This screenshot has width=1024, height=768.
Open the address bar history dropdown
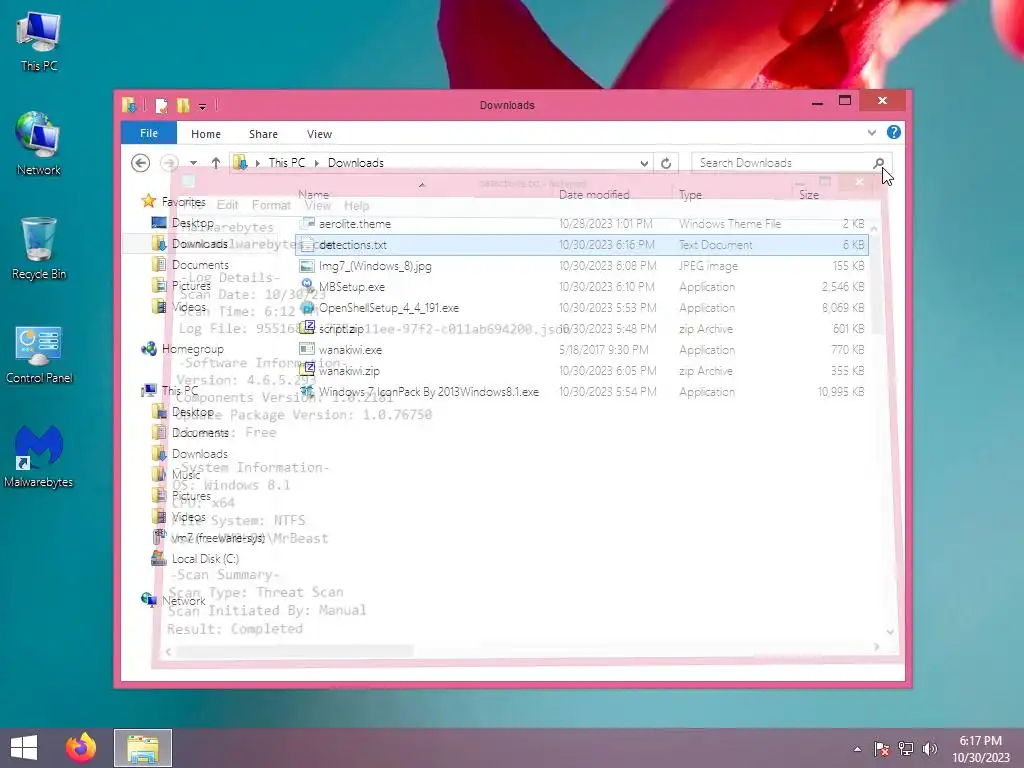tap(644, 163)
